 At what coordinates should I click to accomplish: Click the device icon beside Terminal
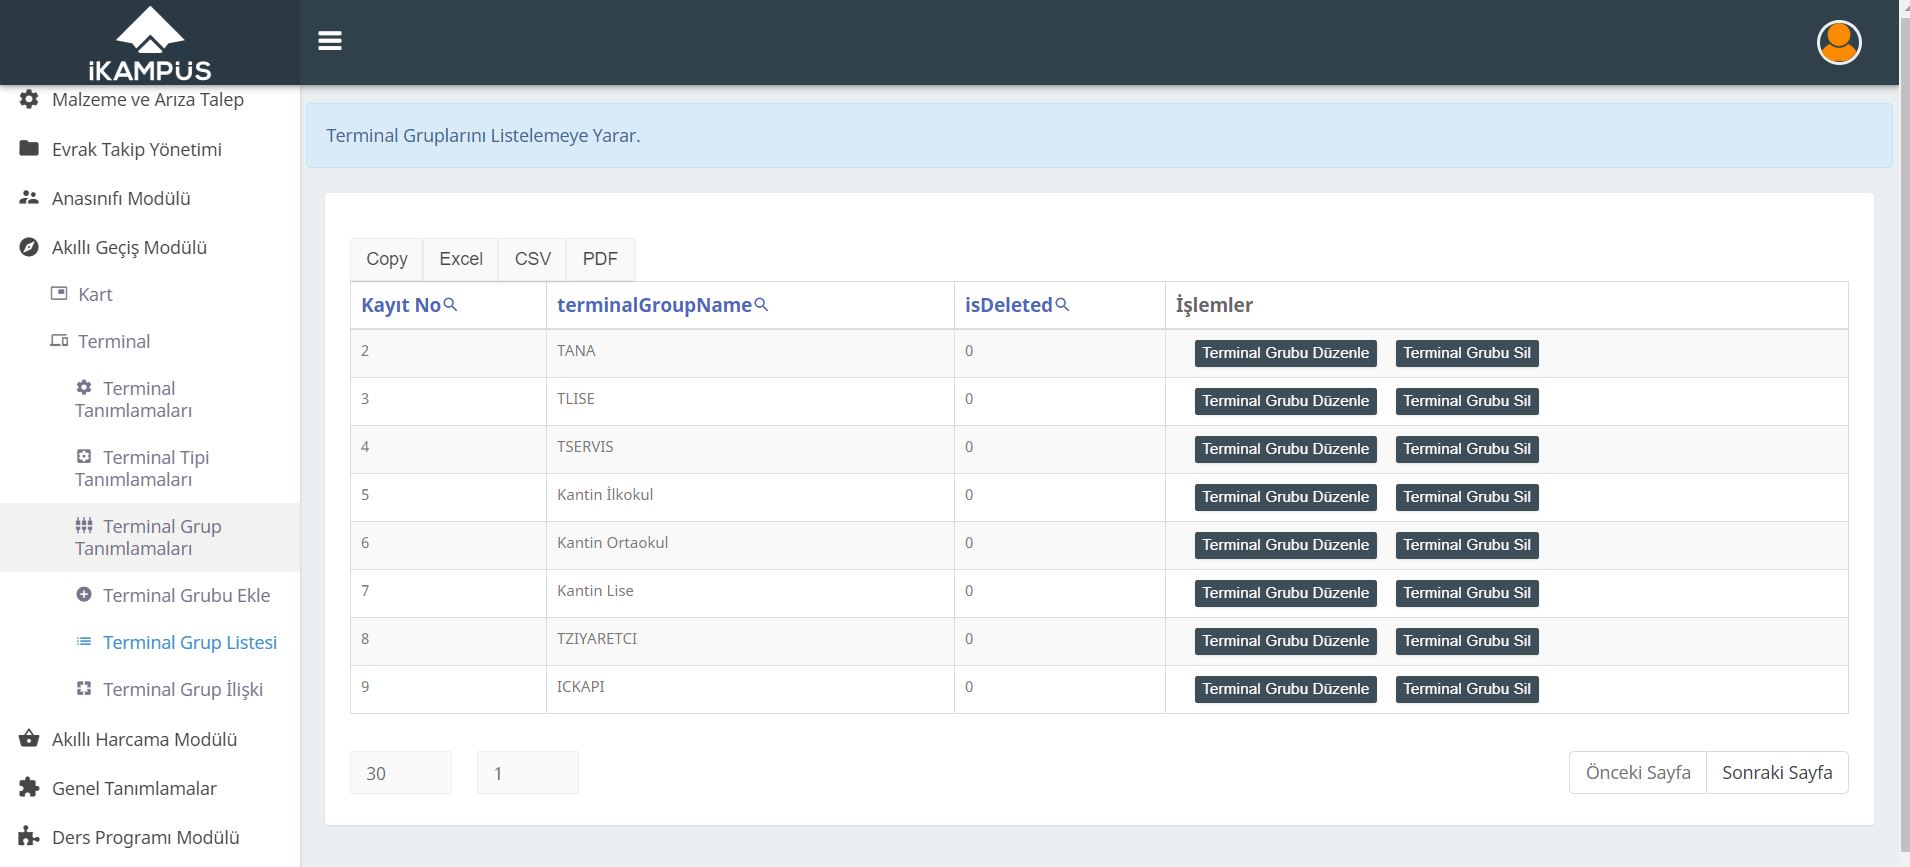click(x=59, y=341)
